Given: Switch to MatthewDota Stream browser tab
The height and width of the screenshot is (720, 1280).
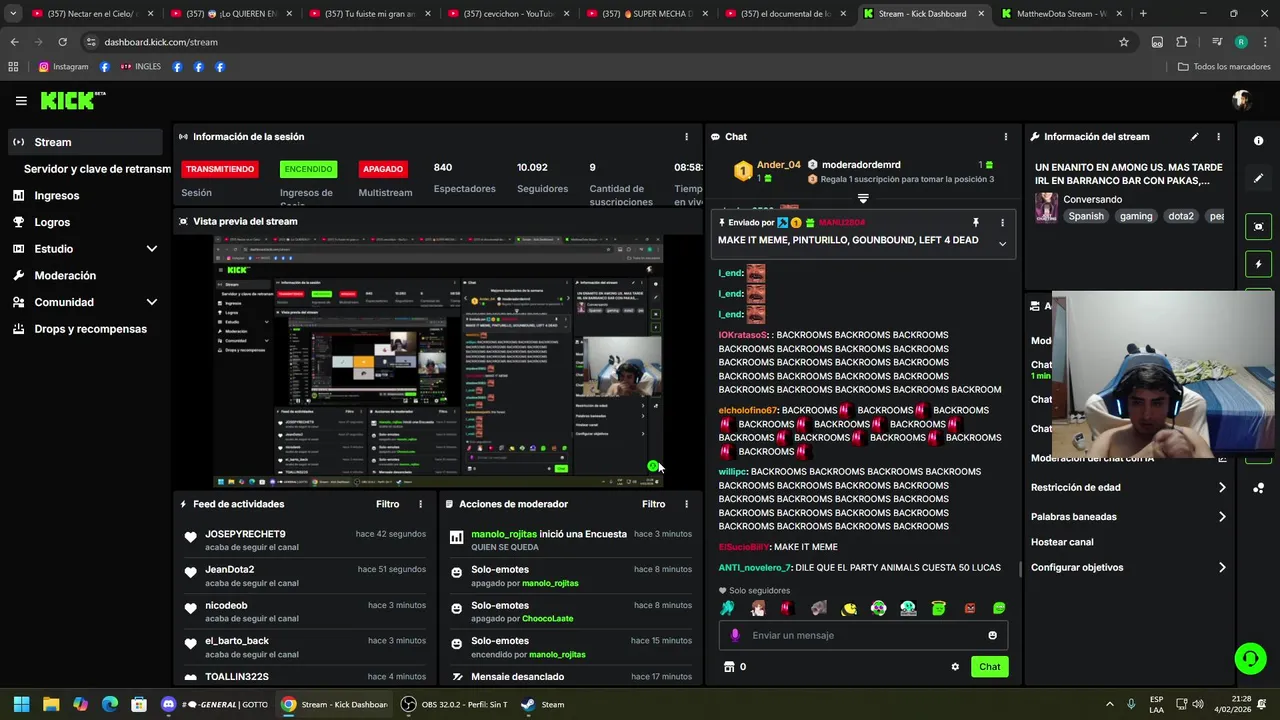Looking at the screenshot, I should coord(1061,14).
